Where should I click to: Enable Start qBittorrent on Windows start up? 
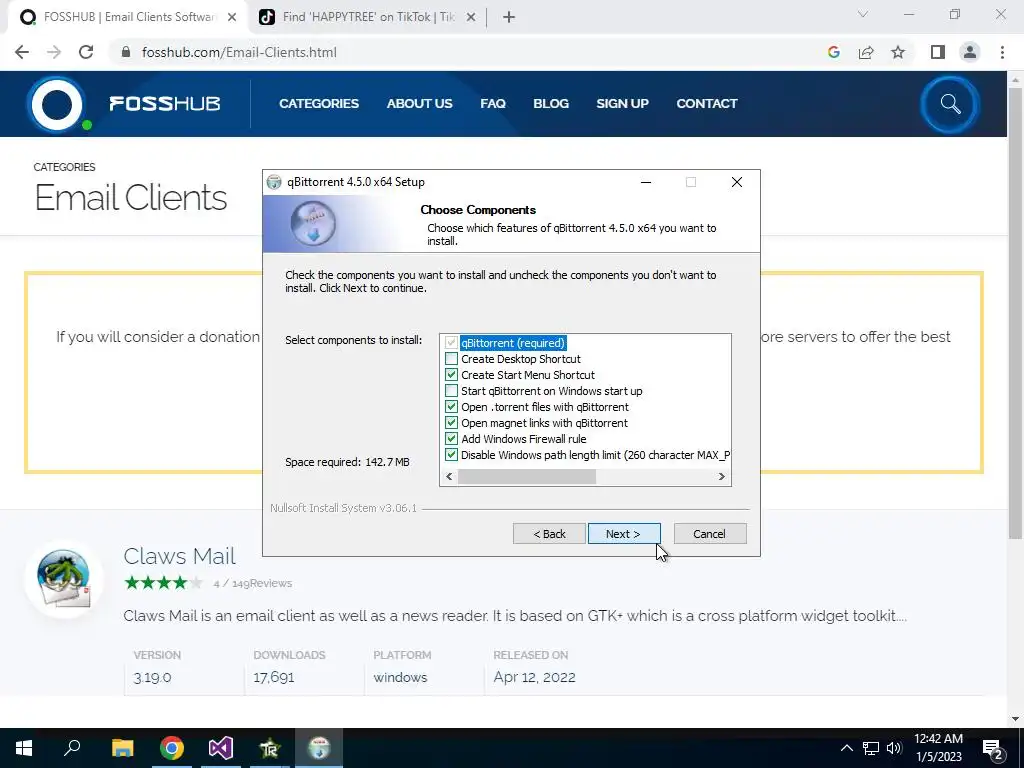pos(451,391)
